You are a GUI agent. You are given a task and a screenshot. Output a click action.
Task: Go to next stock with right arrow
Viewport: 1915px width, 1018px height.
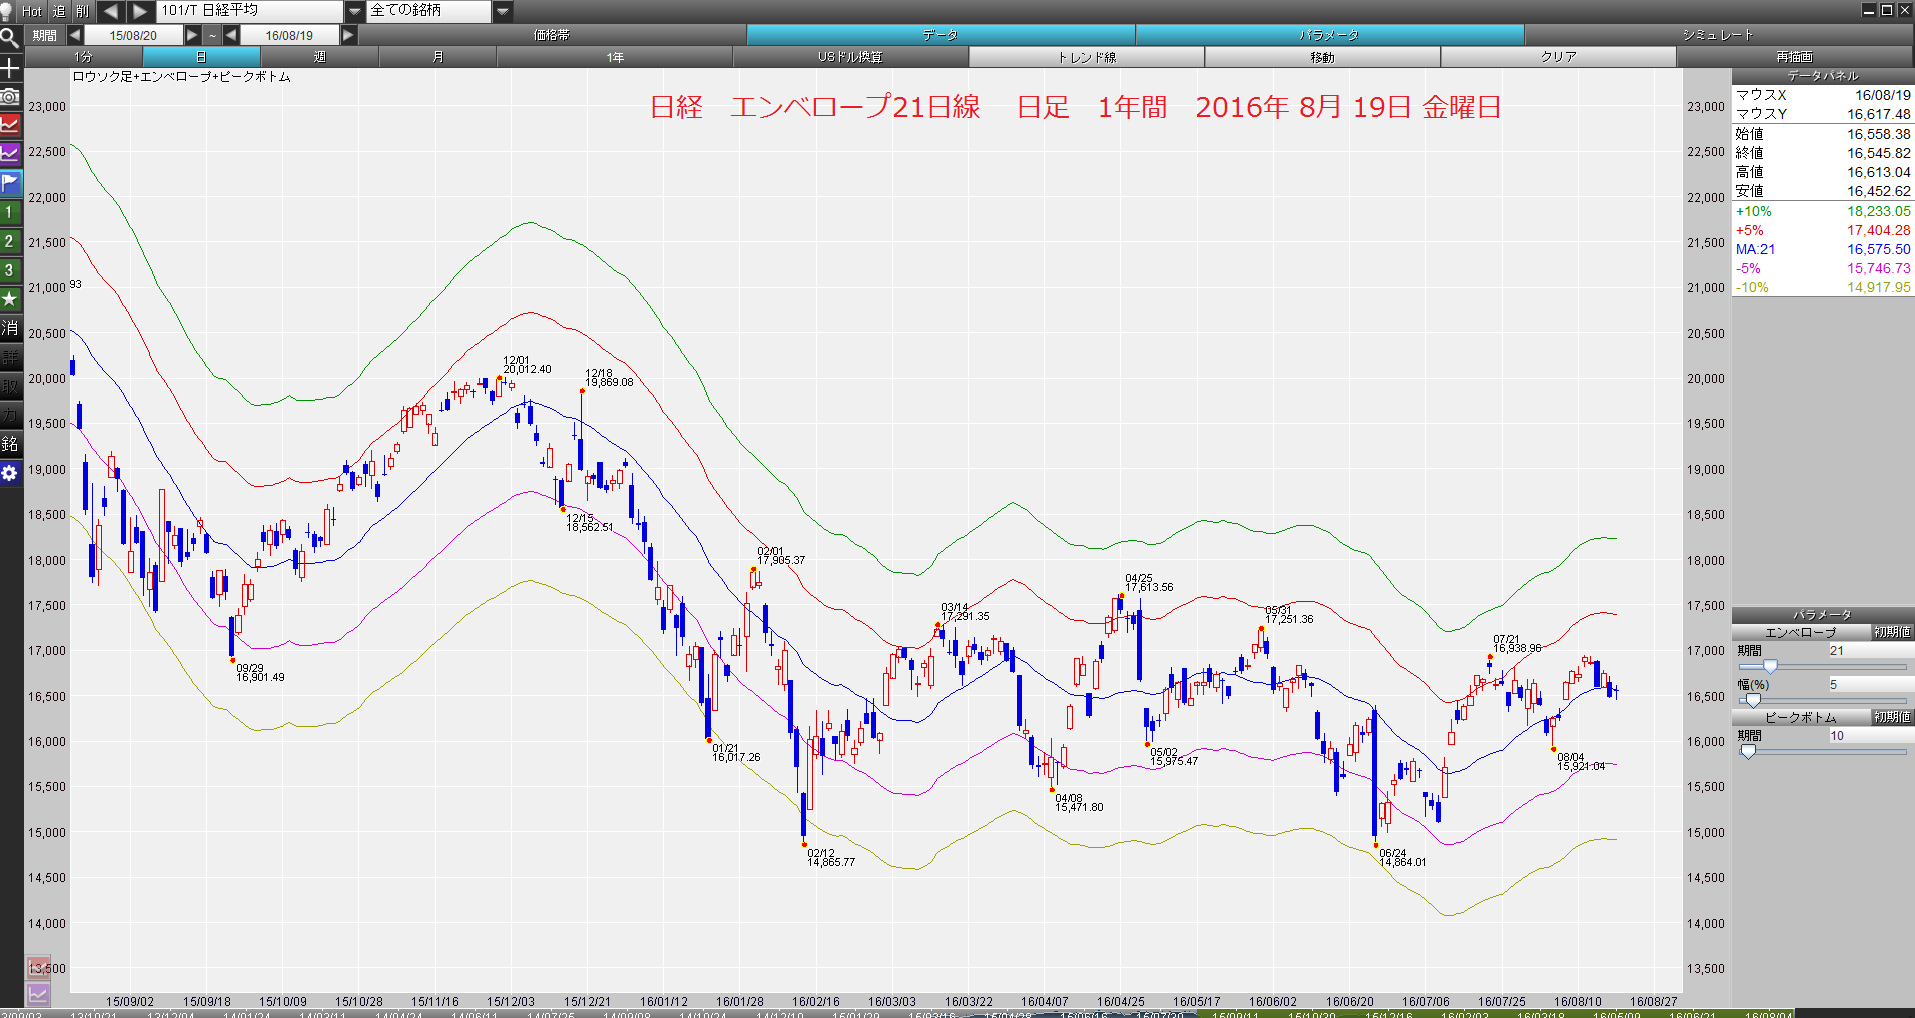141,11
